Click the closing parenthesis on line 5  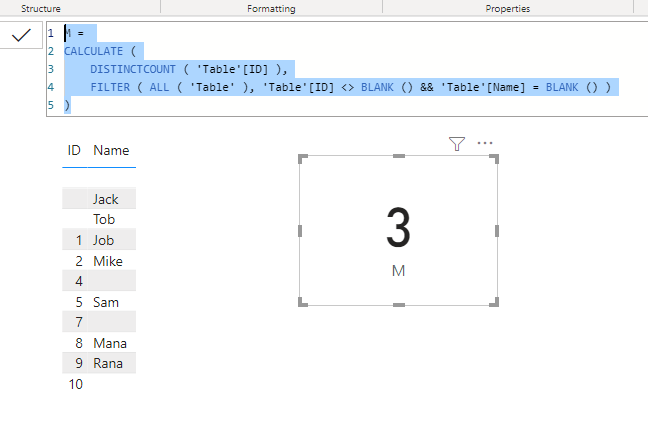click(x=67, y=105)
